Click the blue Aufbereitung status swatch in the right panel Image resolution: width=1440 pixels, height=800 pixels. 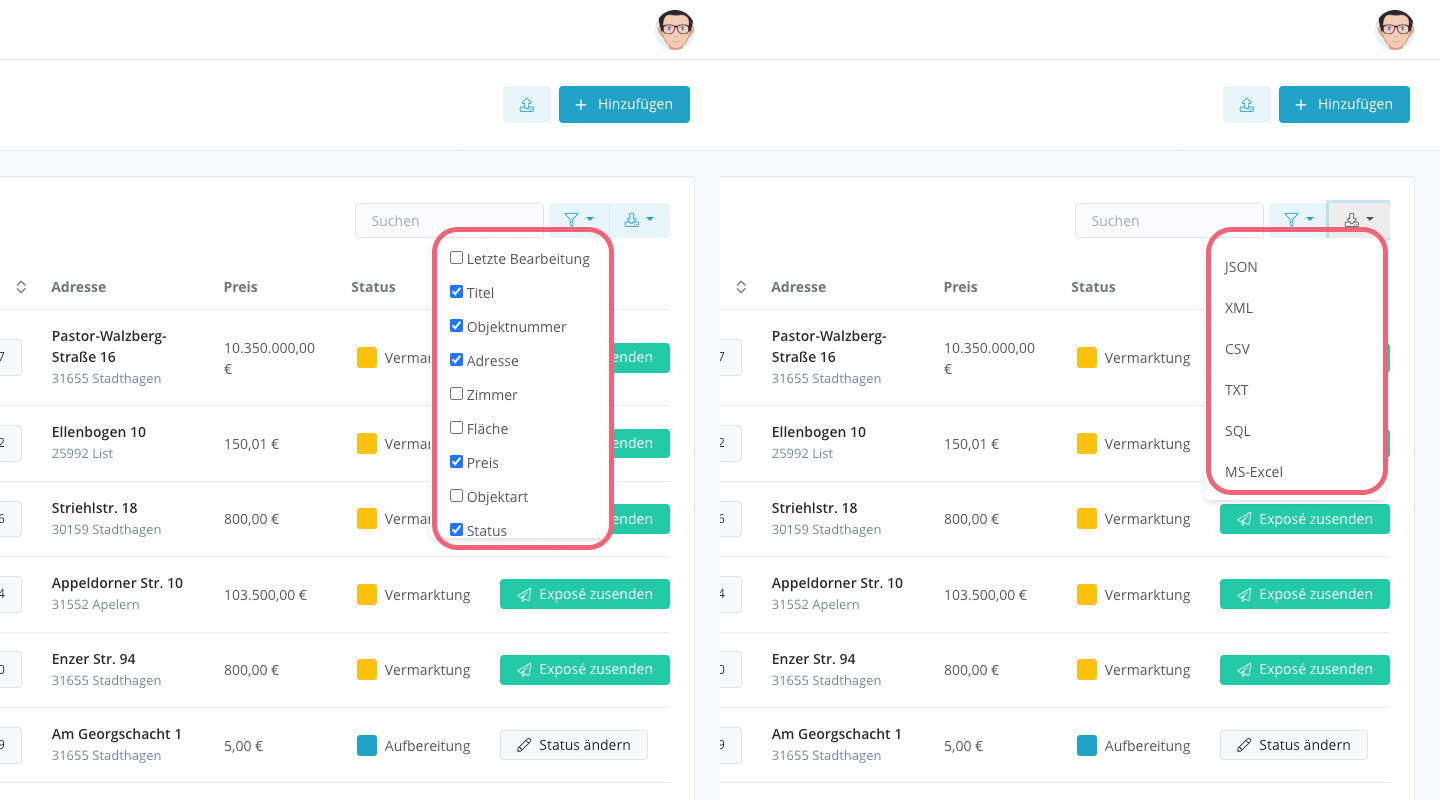pos(1087,745)
